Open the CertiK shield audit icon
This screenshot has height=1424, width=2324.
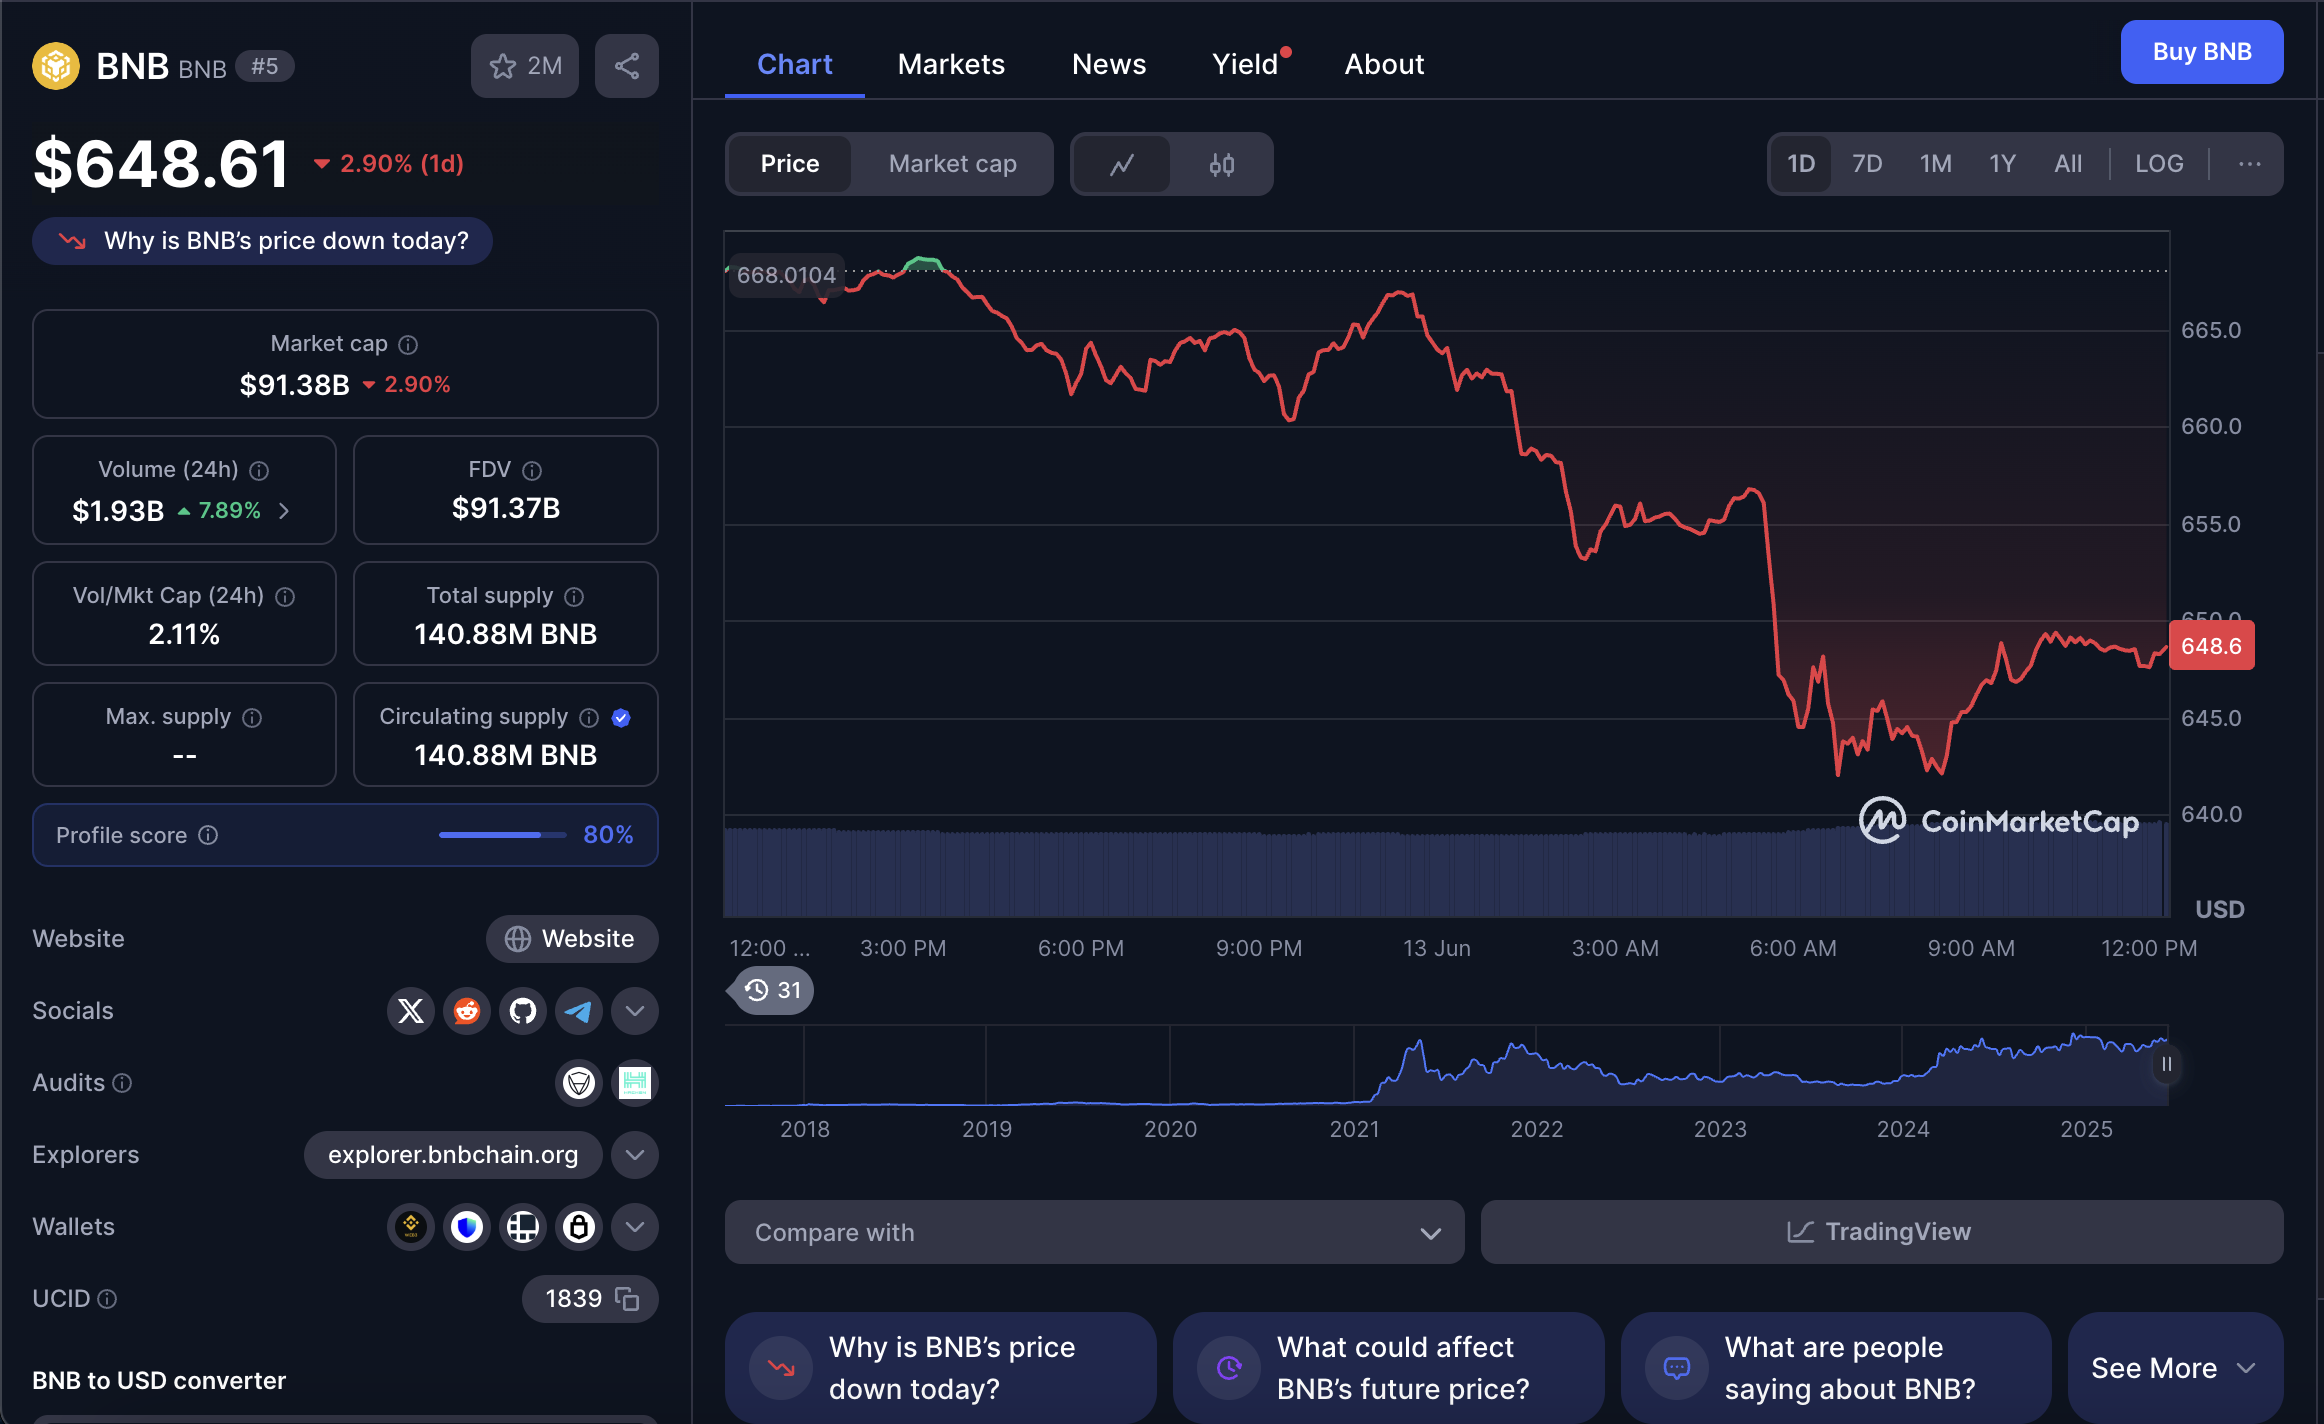coord(579,1083)
